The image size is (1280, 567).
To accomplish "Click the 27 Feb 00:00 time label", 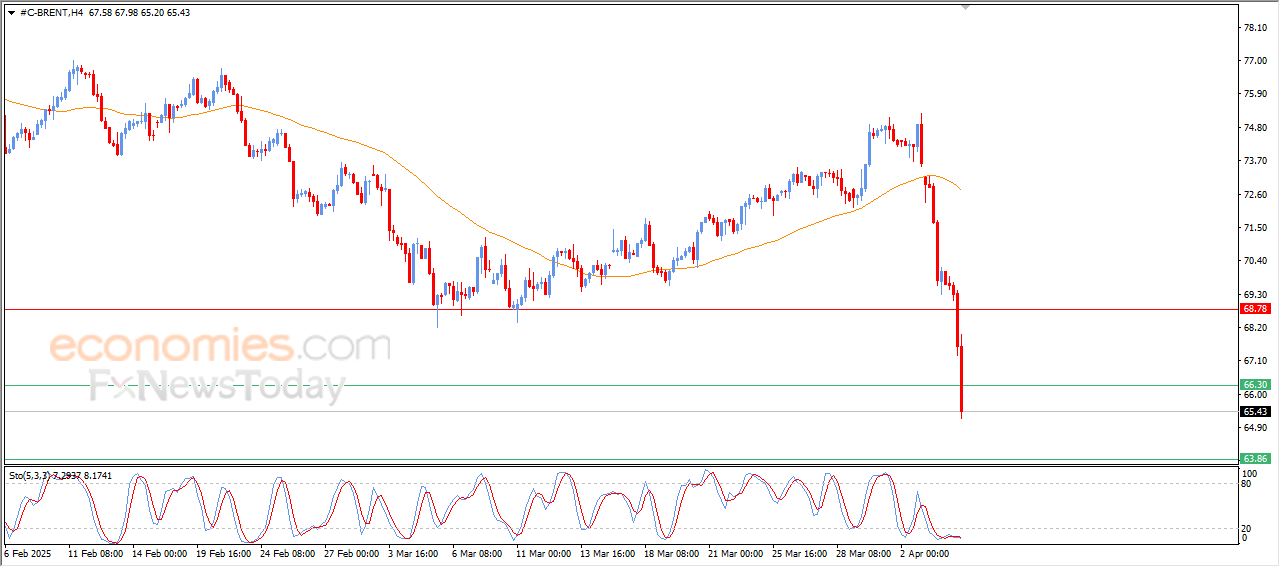I will click(x=351, y=552).
